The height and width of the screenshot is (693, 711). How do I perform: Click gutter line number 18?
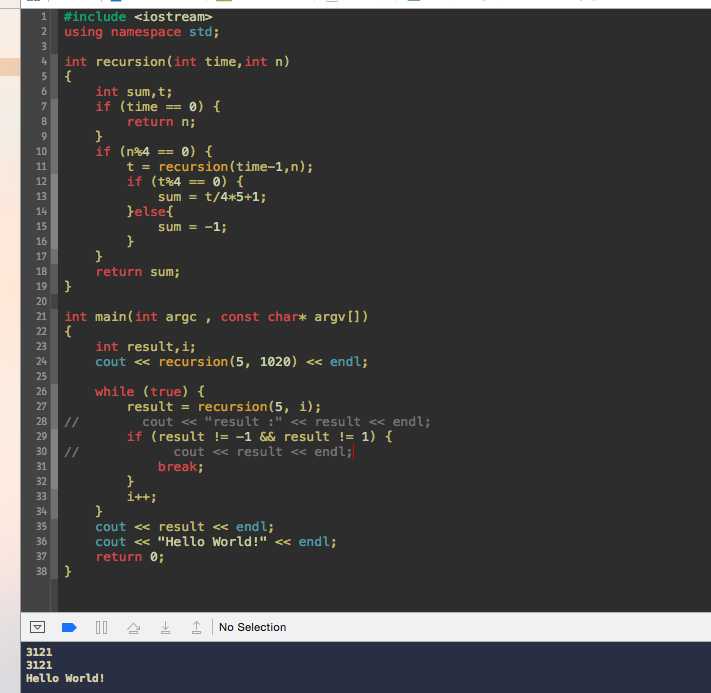point(41,271)
